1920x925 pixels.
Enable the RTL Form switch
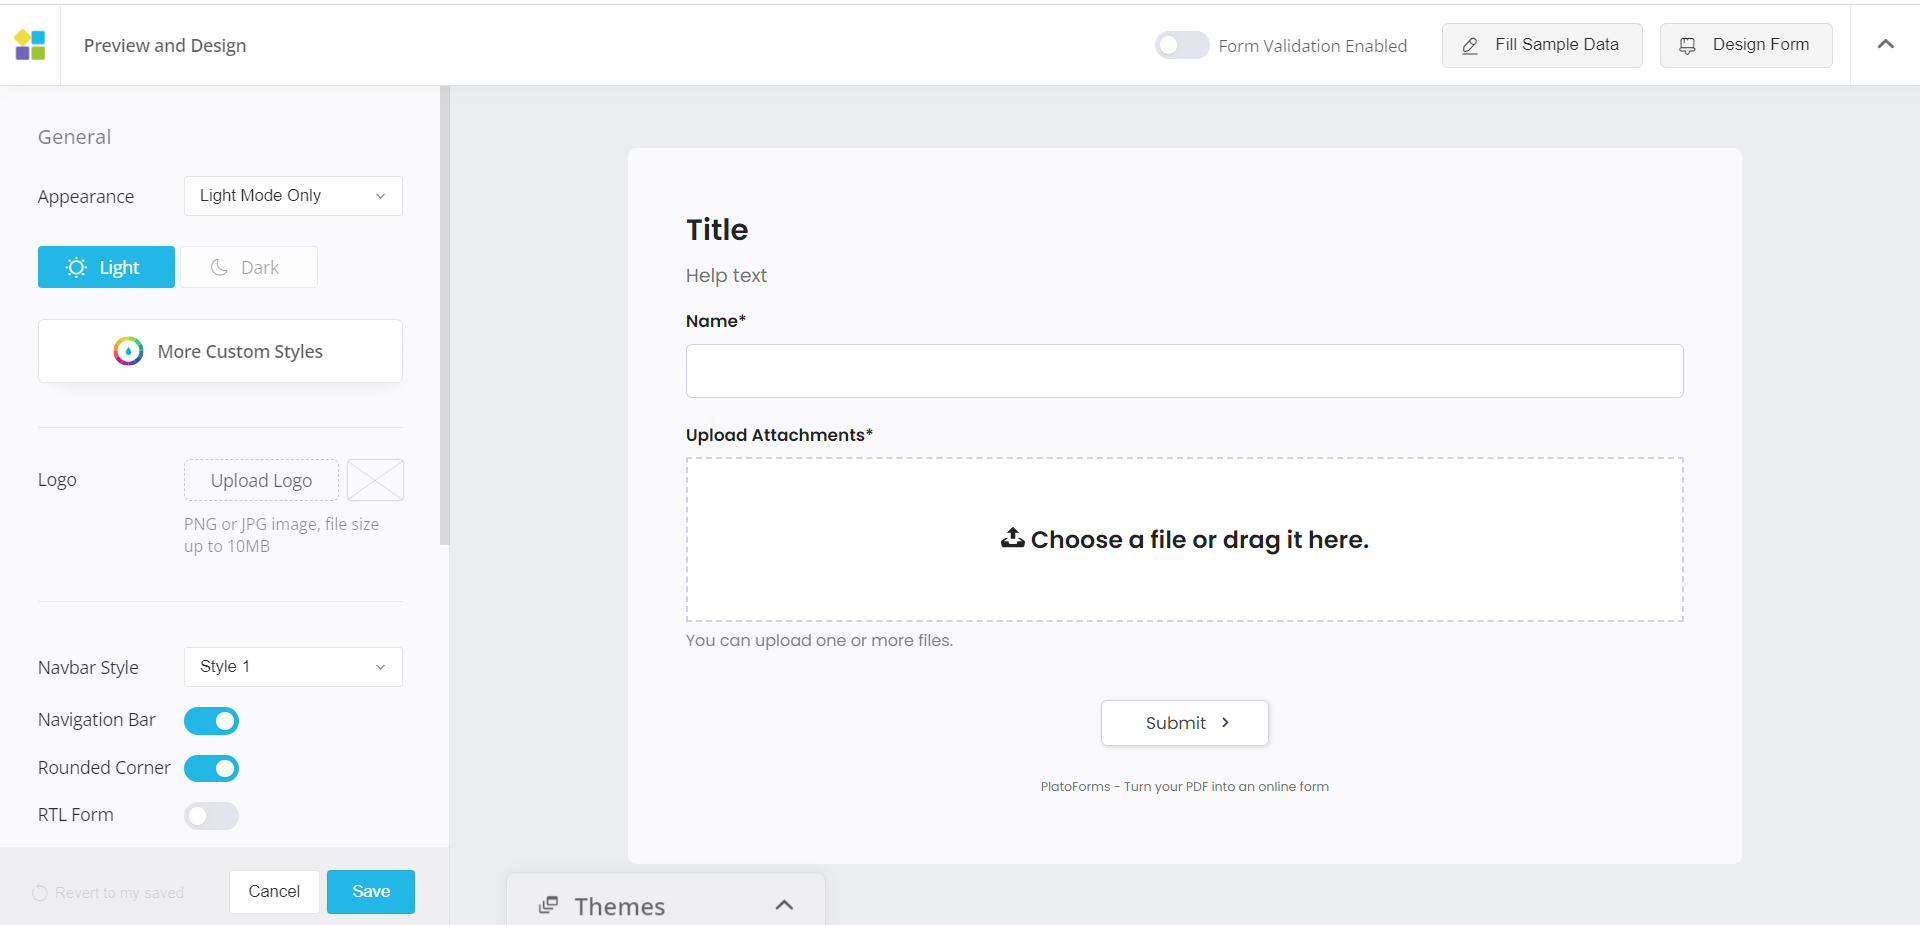211,816
